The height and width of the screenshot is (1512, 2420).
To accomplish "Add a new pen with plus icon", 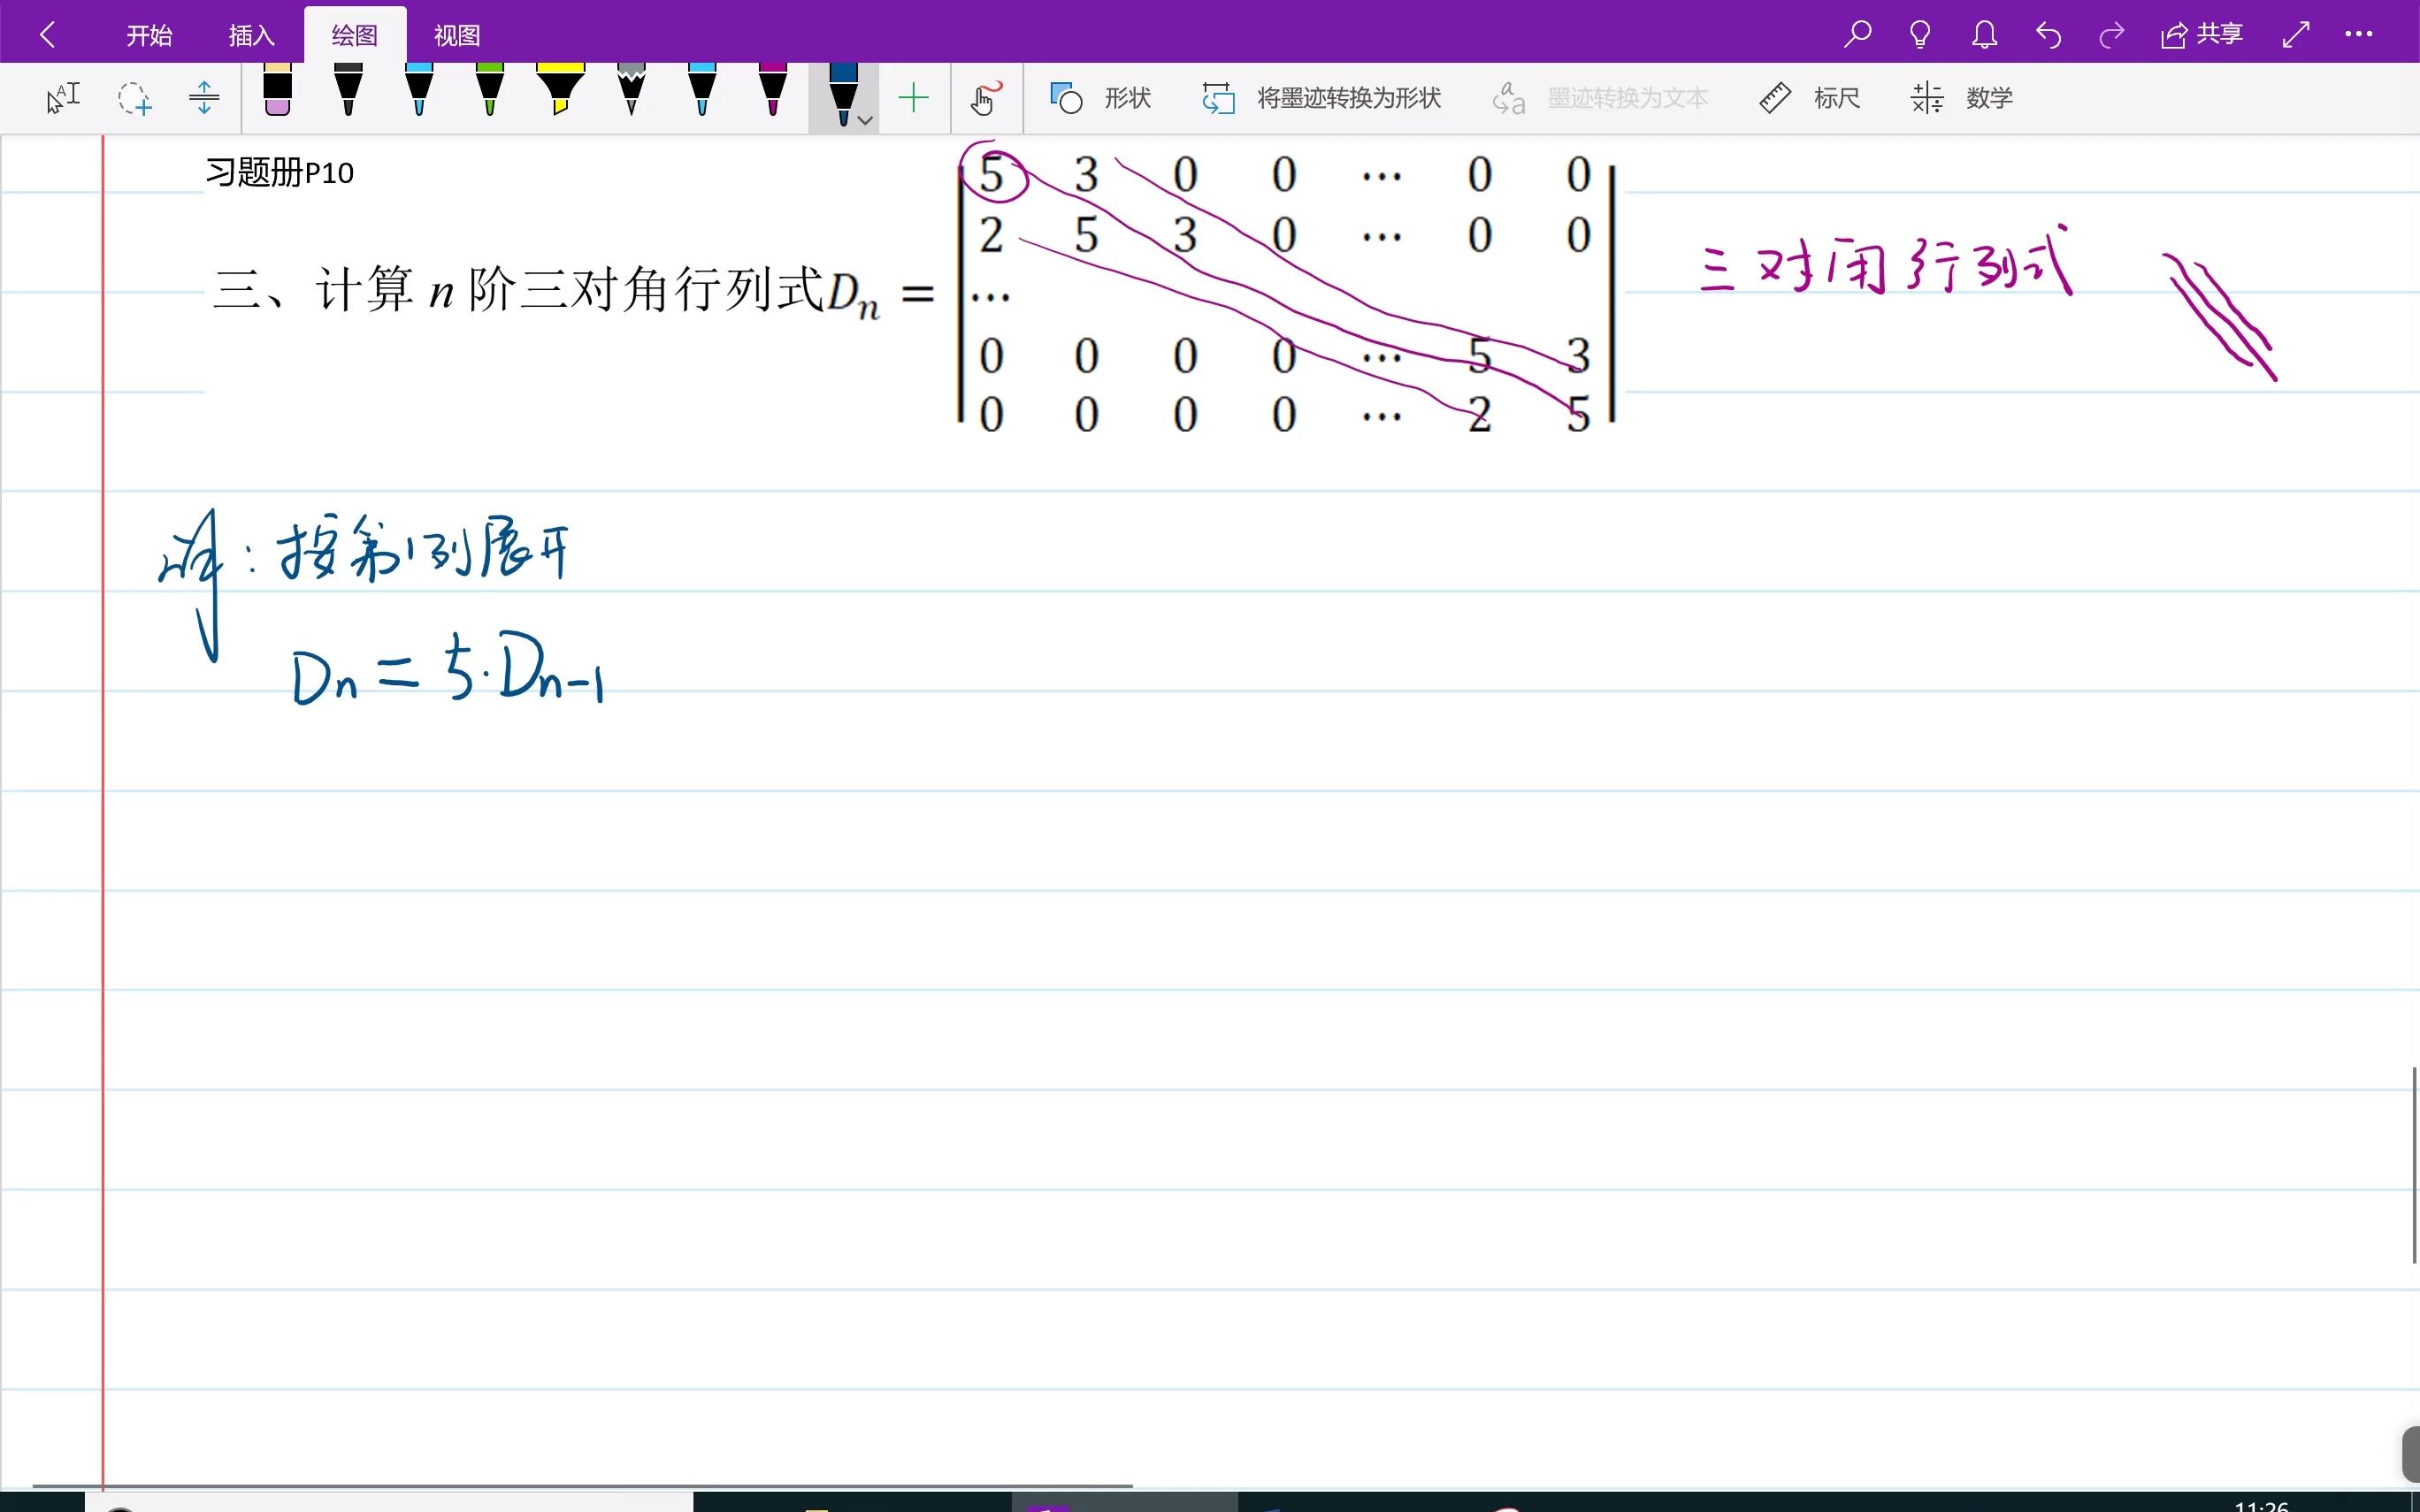I will point(913,98).
